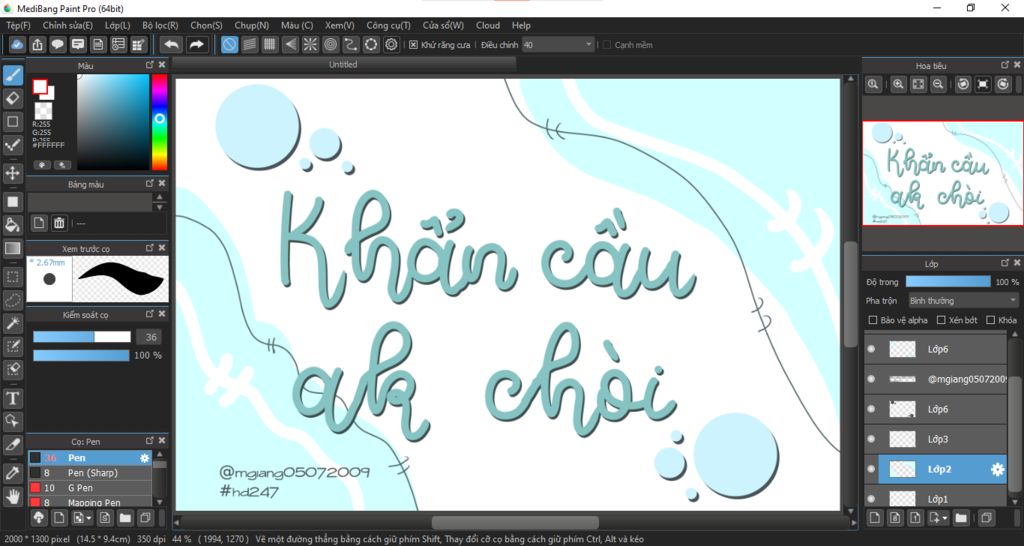Image resolution: width=1024 pixels, height=546 pixels.
Task: Hide the Lớp2 layer
Action: coord(871,469)
